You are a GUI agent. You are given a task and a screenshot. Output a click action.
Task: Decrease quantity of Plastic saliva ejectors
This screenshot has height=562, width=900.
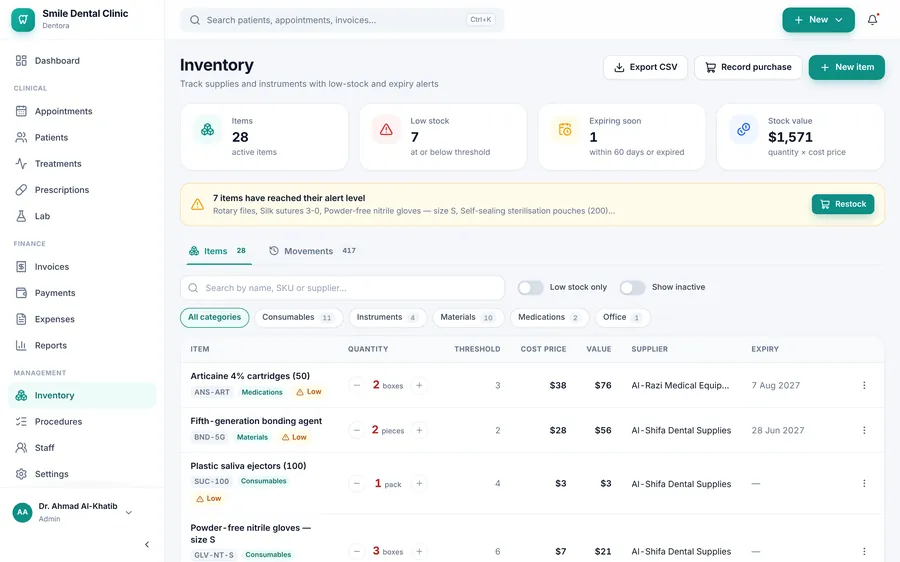[356, 483]
